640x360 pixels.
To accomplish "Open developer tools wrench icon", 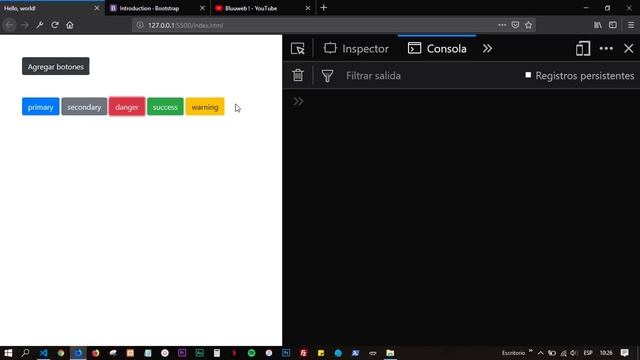I will click(40, 25).
